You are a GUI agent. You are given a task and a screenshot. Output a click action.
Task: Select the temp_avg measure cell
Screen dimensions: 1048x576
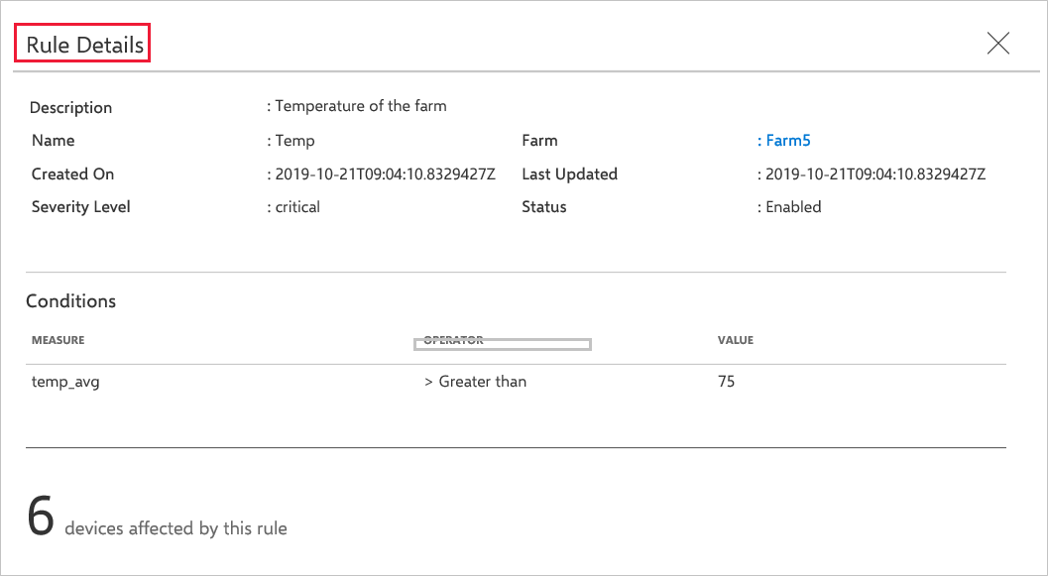pos(66,382)
